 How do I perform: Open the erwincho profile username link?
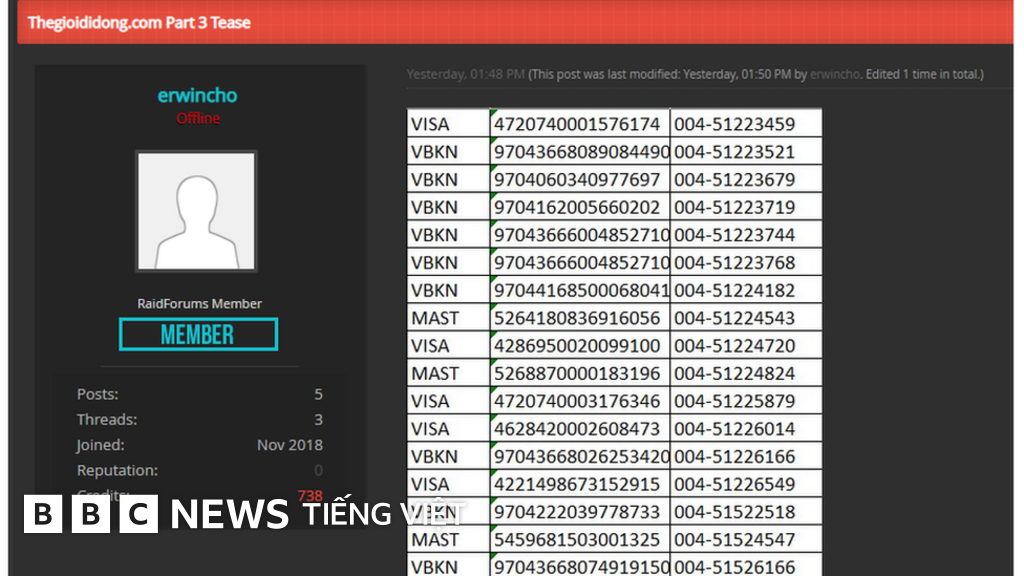coord(197,96)
